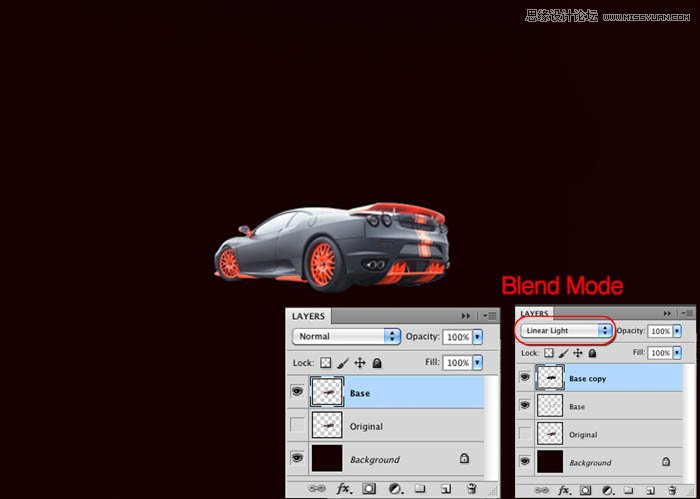This screenshot has width=700, height=499.
Task: Create new layer in Normal-mode panel
Action: point(447,489)
